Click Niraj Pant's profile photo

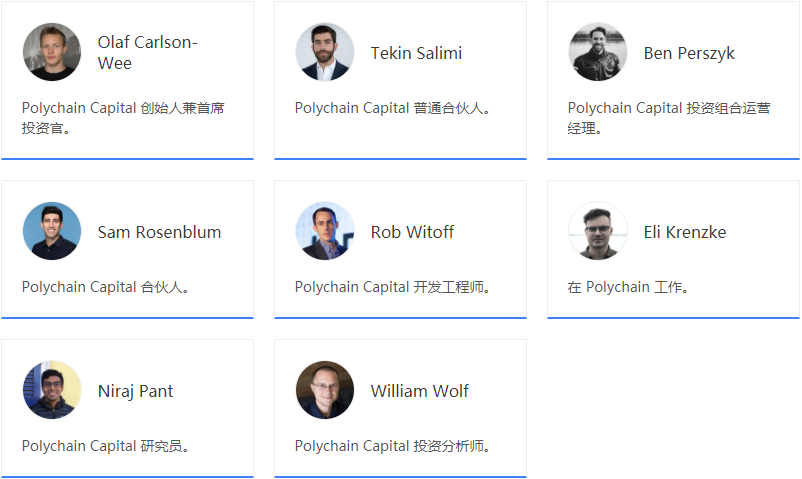click(x=52, y=390)
